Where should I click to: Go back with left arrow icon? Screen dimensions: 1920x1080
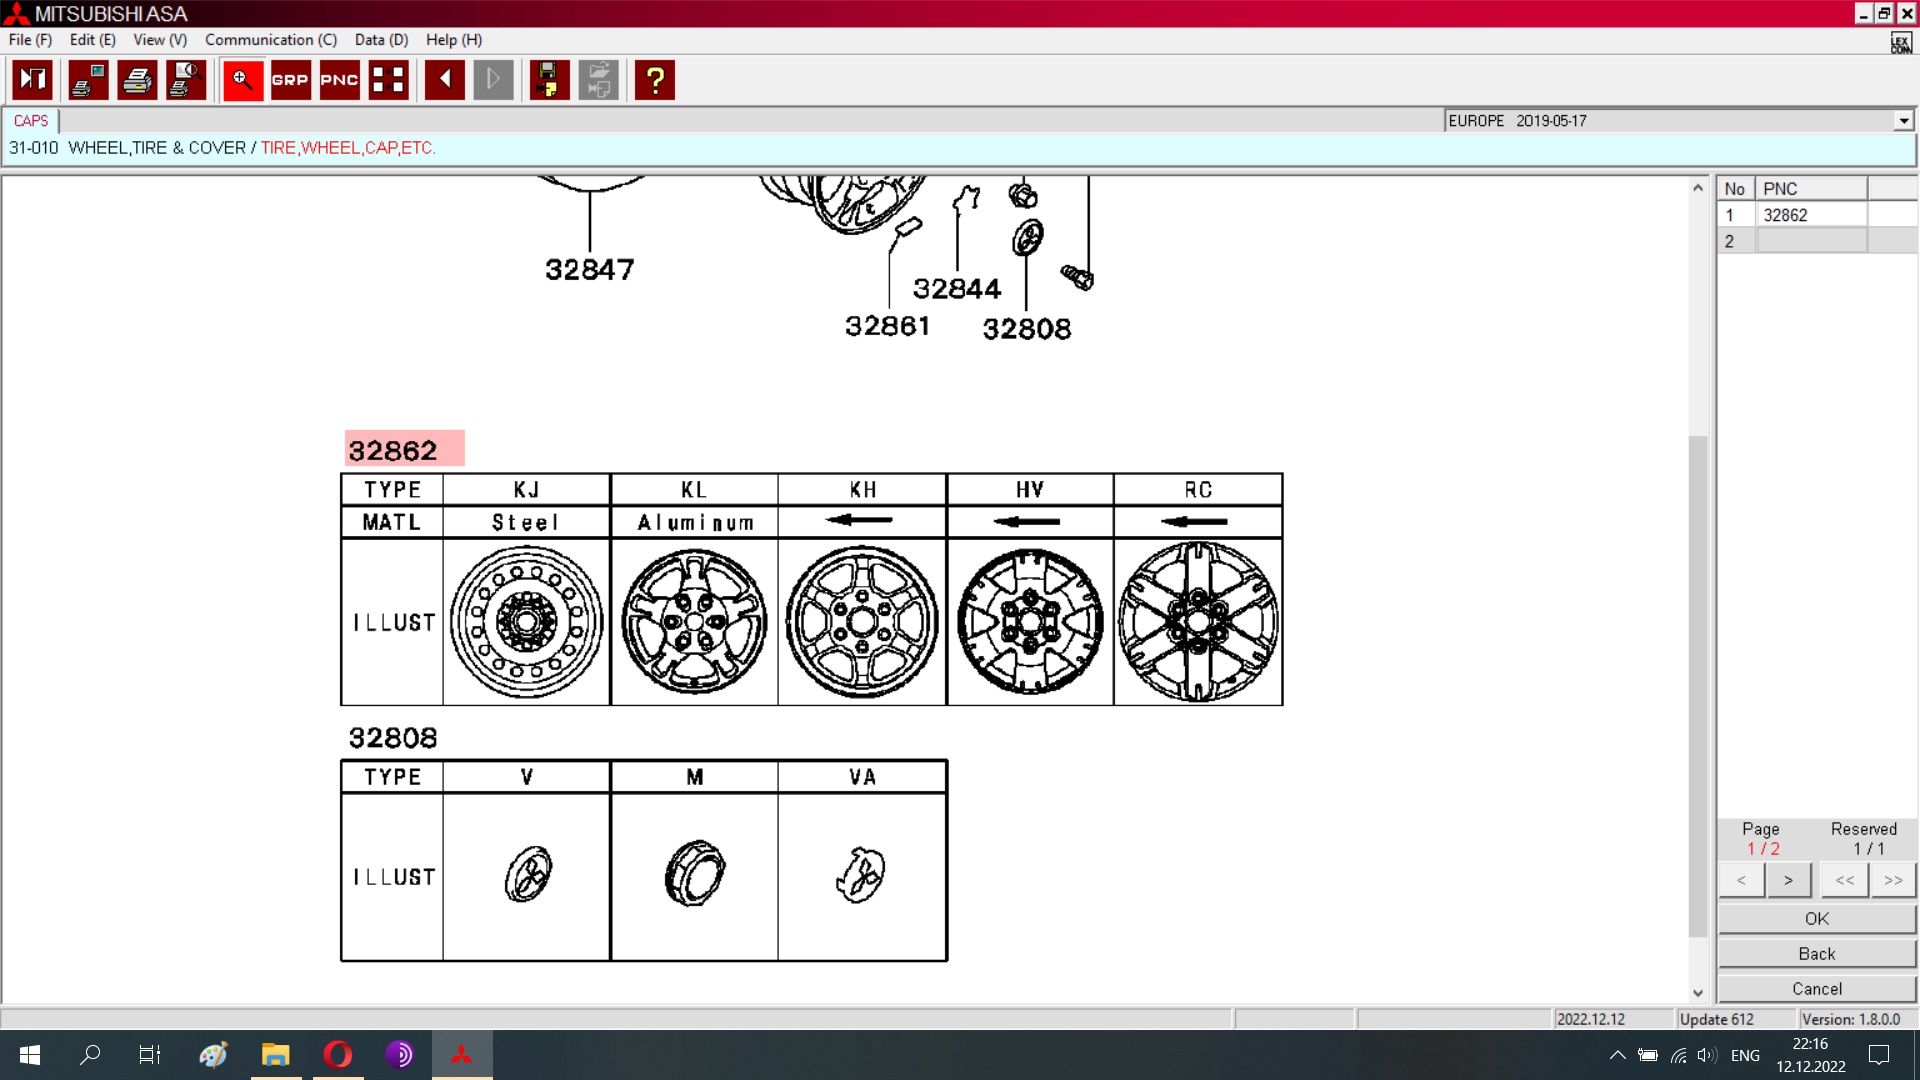point(445,80)
